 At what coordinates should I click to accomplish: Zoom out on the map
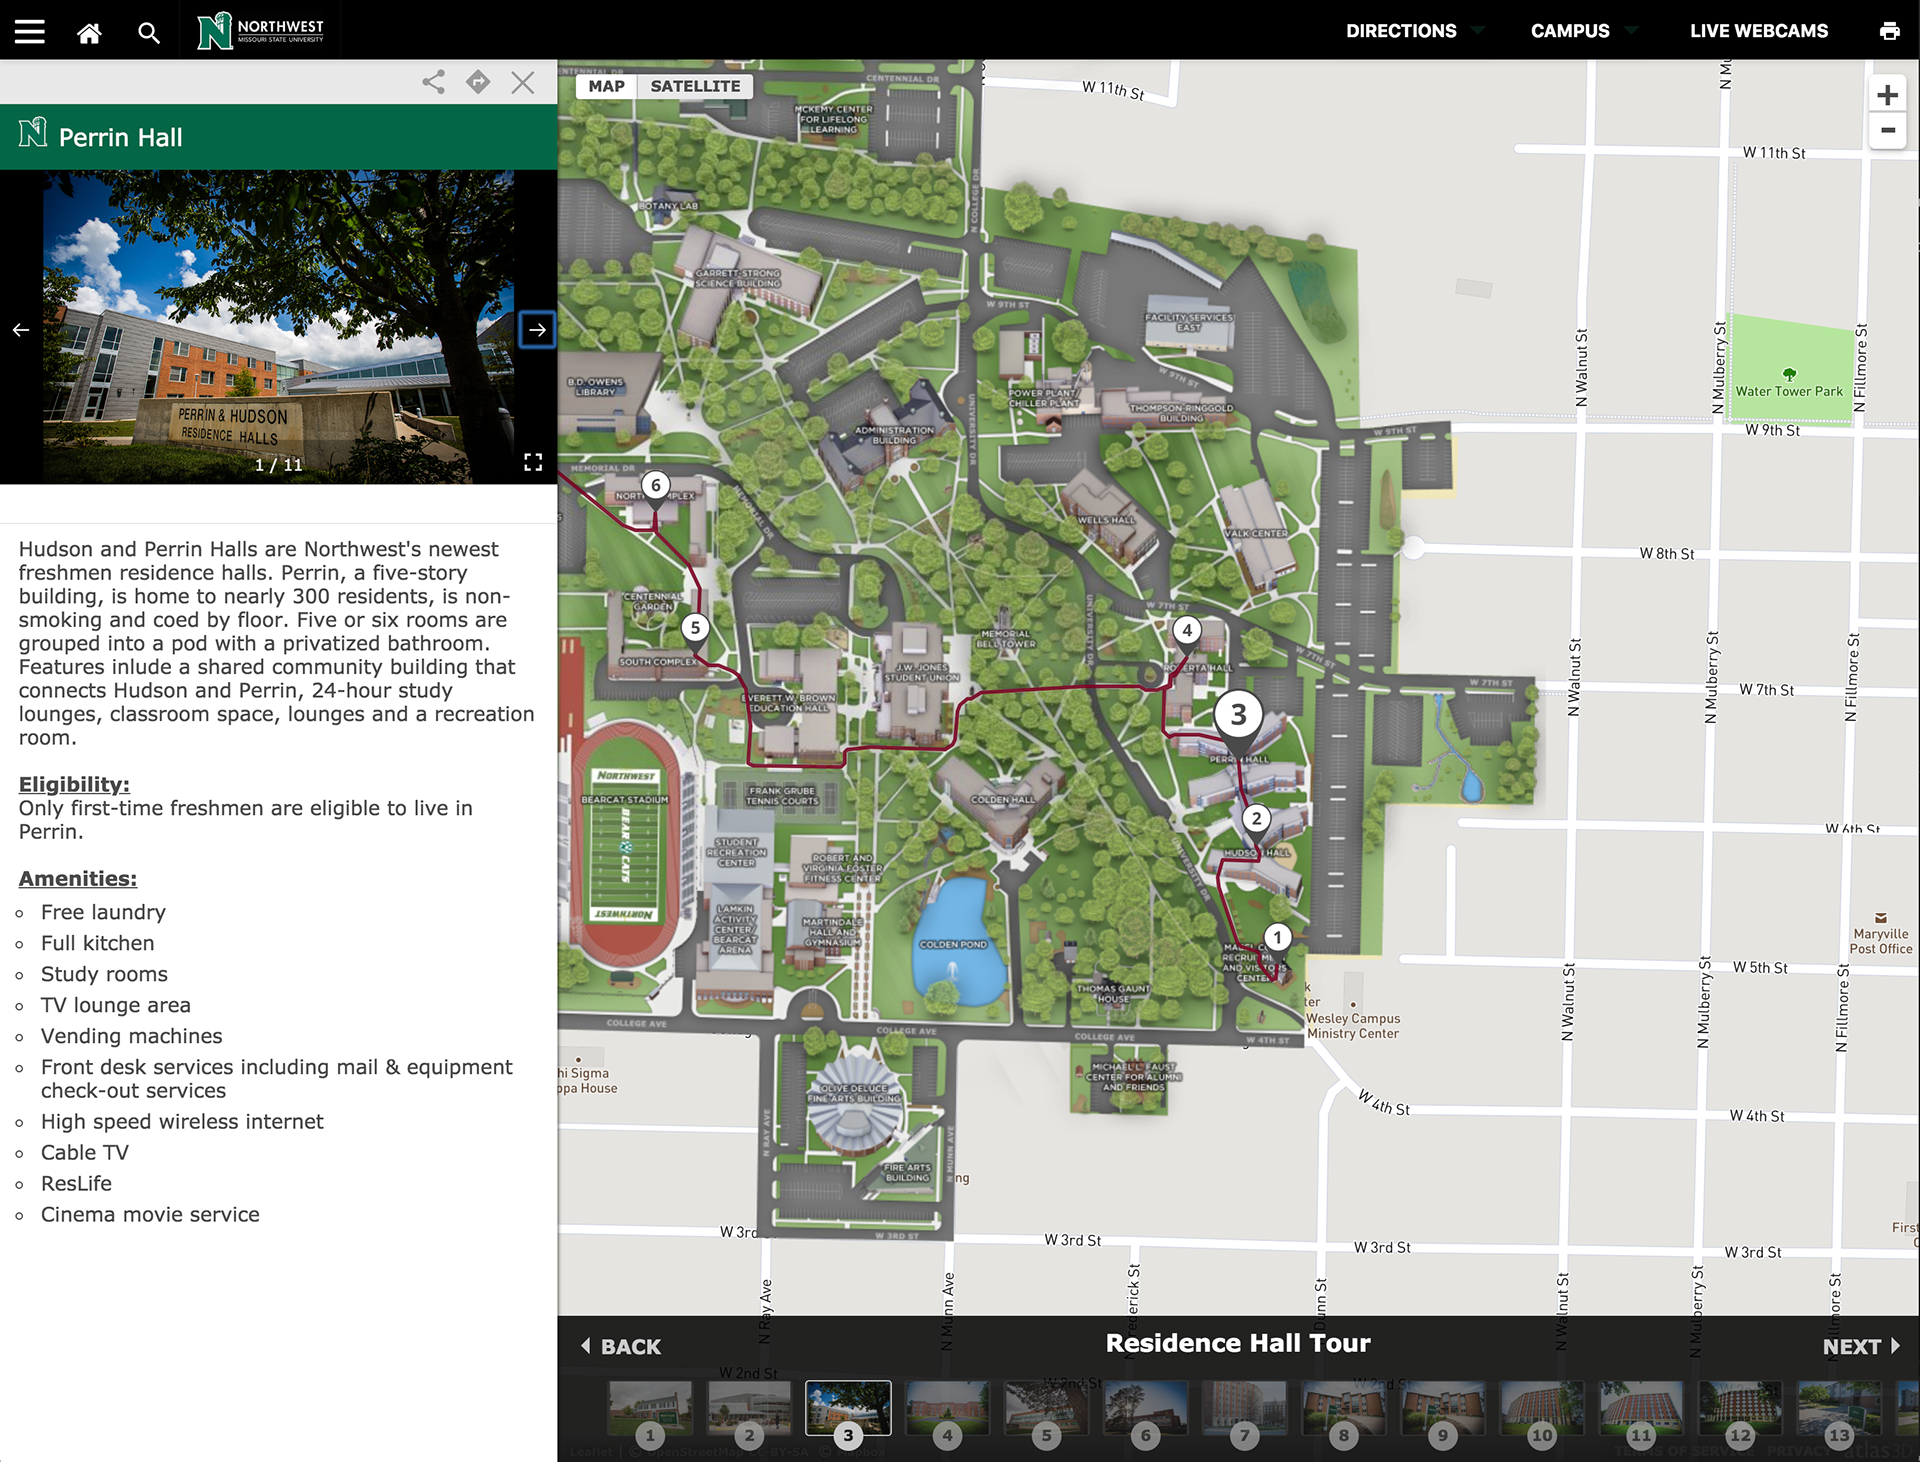click(1887, 131)
